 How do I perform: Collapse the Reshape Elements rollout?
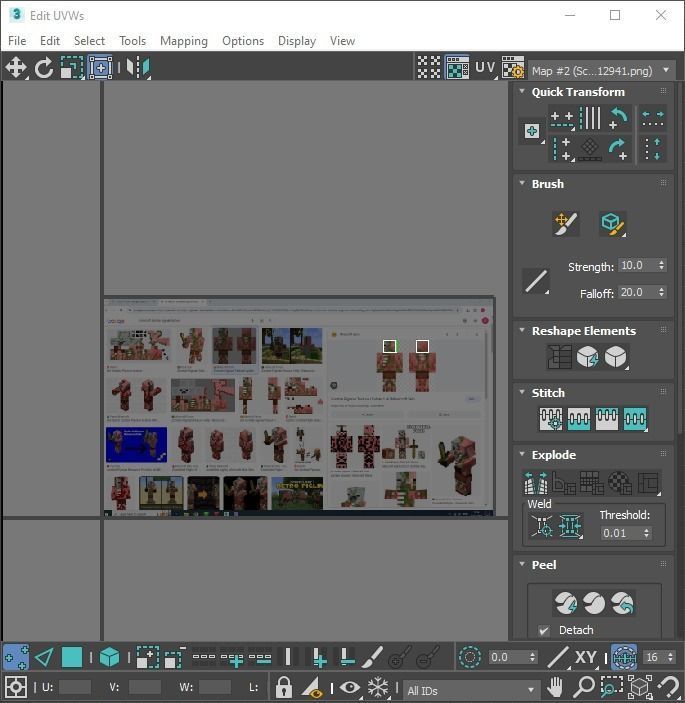(522, 330)
